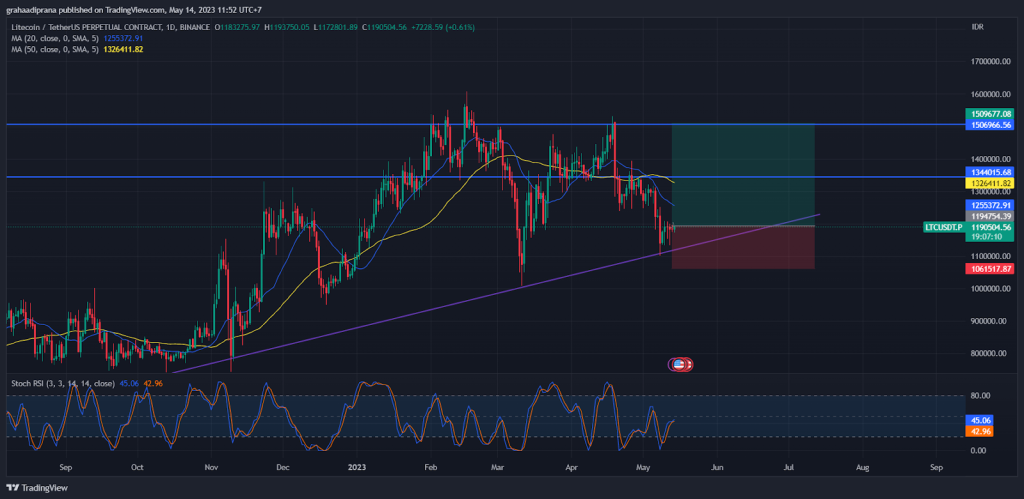Click the Nov label on time axis

point(211,468)
